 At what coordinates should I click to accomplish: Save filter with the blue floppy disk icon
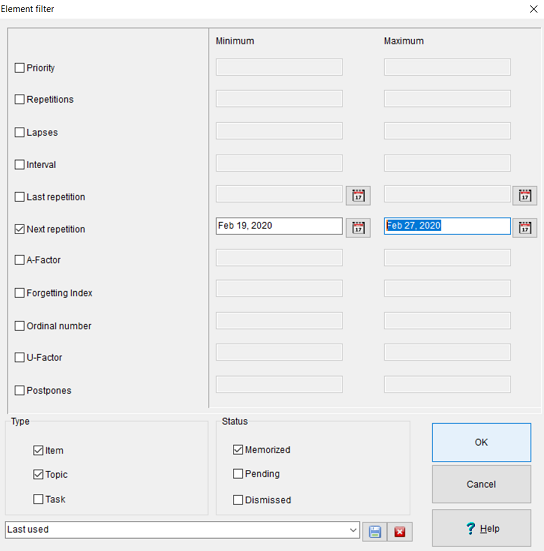click(375, 532)
